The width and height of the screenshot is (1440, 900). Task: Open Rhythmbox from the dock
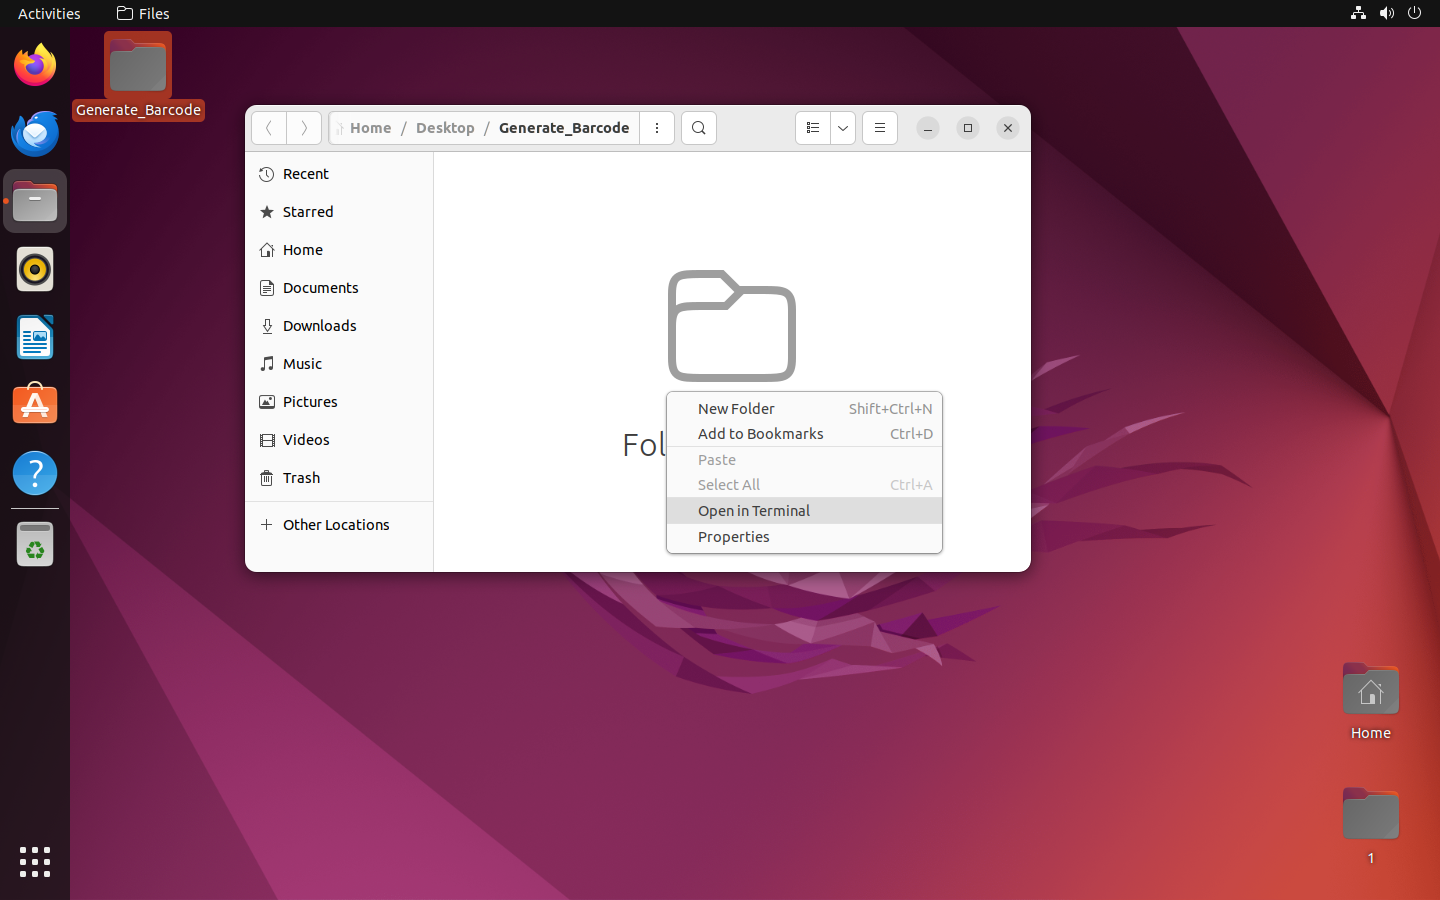(x=35, y=270)
